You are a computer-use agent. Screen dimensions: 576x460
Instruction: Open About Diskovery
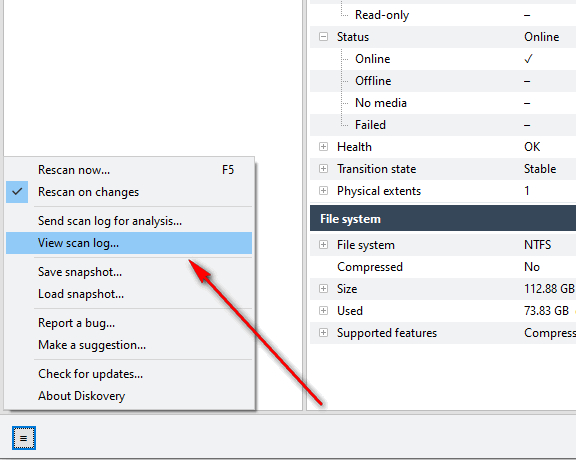129,396
